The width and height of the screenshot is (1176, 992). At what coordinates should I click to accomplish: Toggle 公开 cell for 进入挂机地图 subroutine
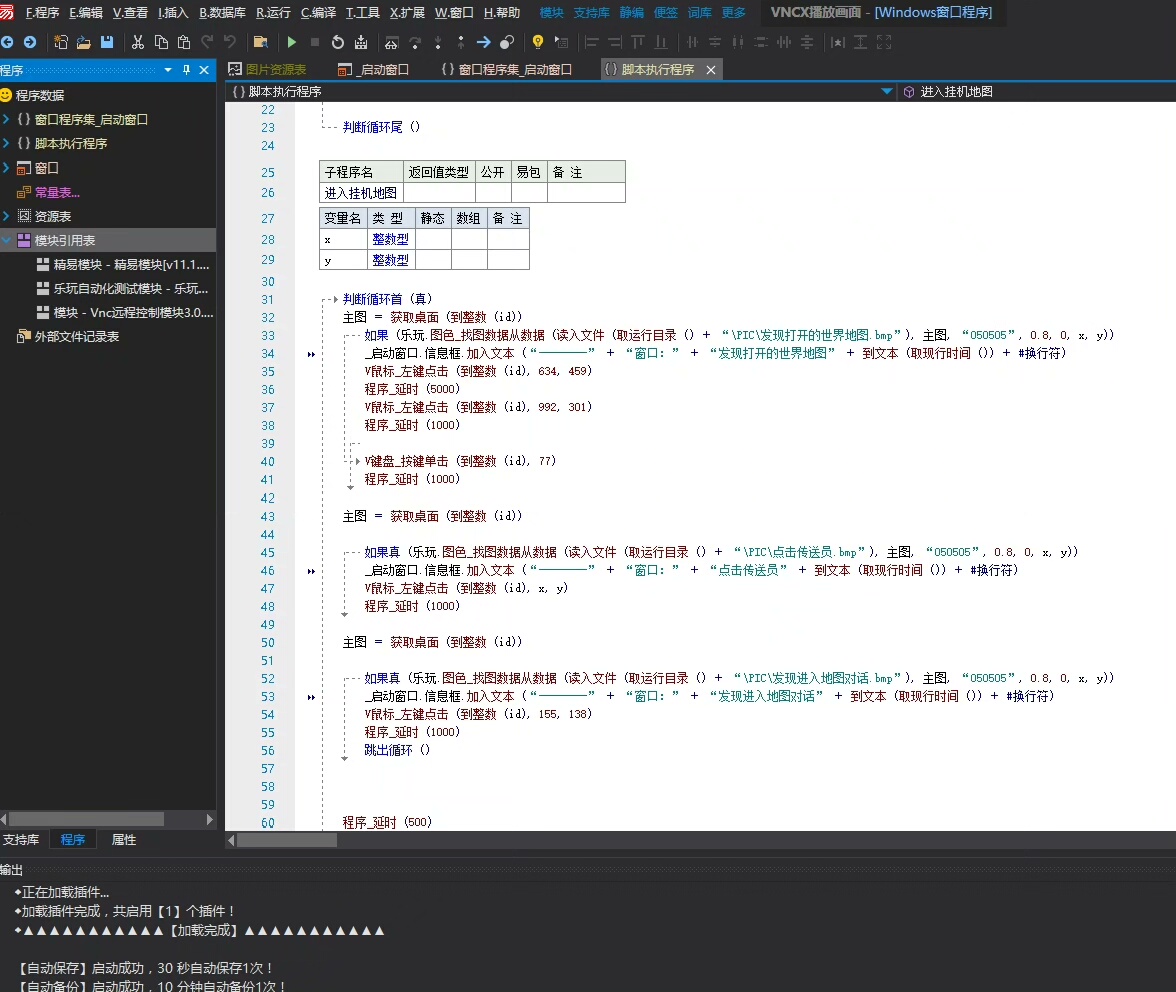tap(493, 193)
